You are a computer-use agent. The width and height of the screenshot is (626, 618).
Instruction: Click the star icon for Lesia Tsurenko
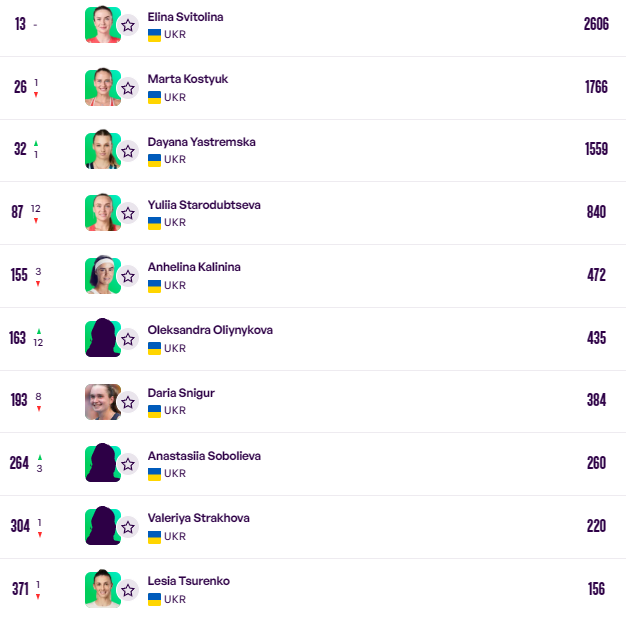click(x=128, y=590)
